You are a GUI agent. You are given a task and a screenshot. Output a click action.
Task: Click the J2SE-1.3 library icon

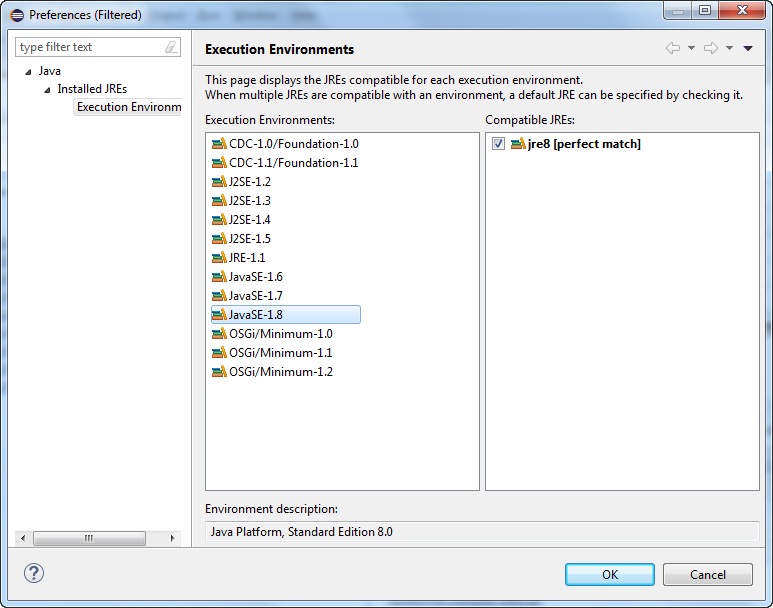click(219, 201)
